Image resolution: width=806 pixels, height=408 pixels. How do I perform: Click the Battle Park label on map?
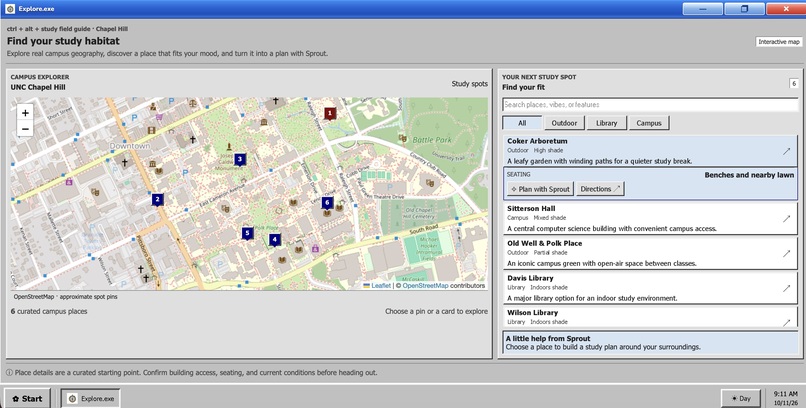432,140
